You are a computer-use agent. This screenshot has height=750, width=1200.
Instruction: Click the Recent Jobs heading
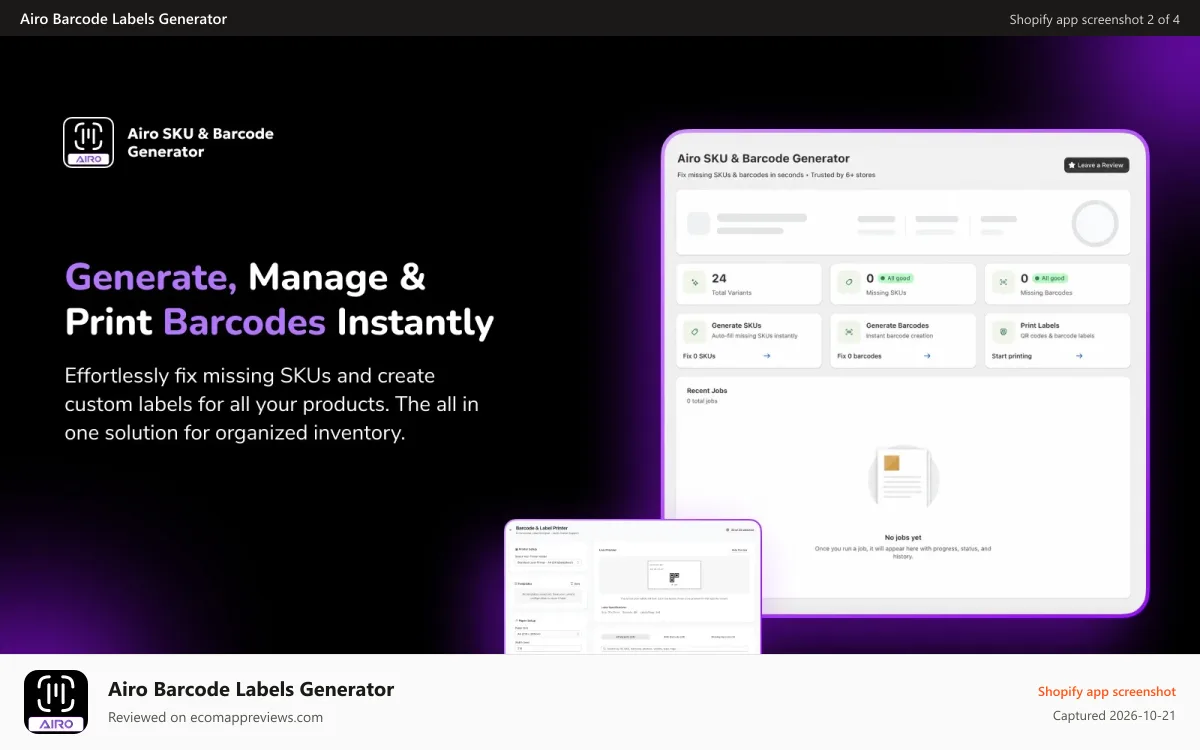707,390
